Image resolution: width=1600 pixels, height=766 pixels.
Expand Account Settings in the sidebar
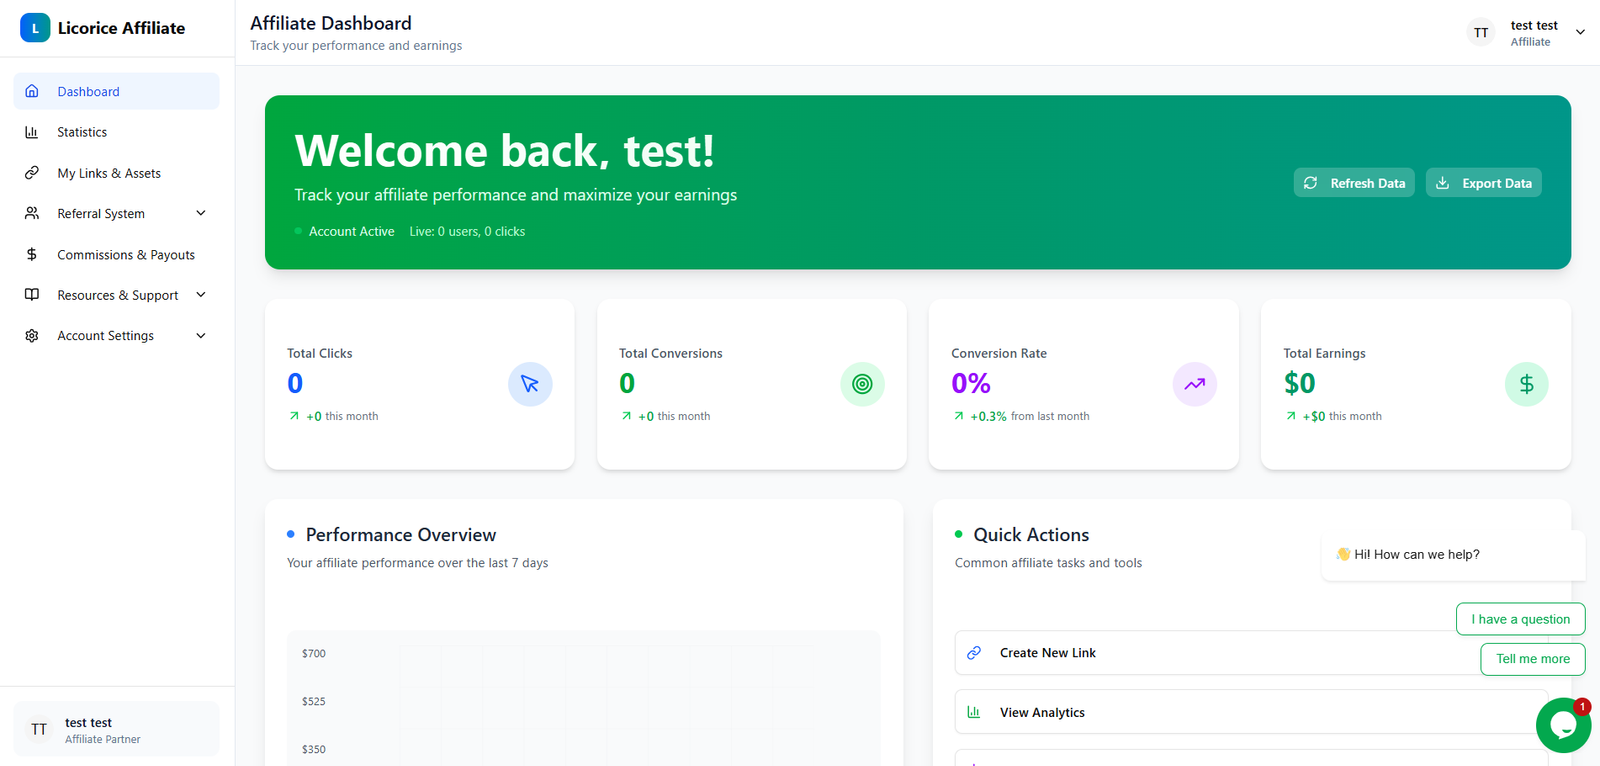200,336
